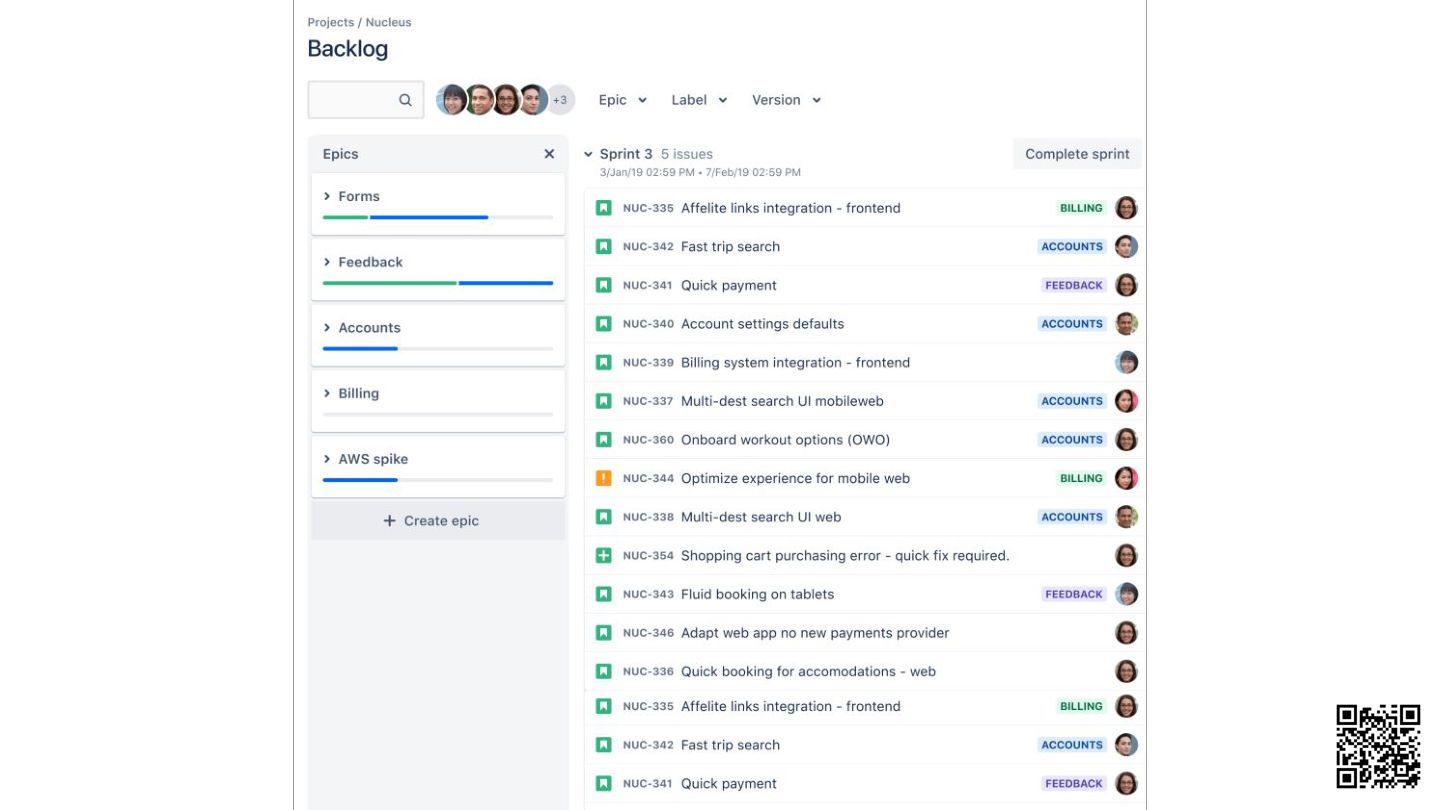Expand the Billing epic
Viewport: 1440px width, 810px height.
(x=327, y=393)
